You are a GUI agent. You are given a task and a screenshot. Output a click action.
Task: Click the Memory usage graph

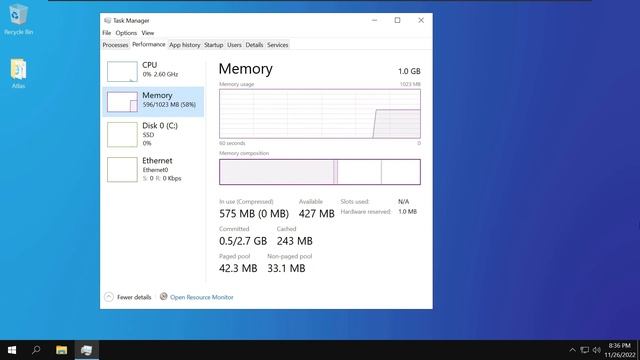coord(320,113)
